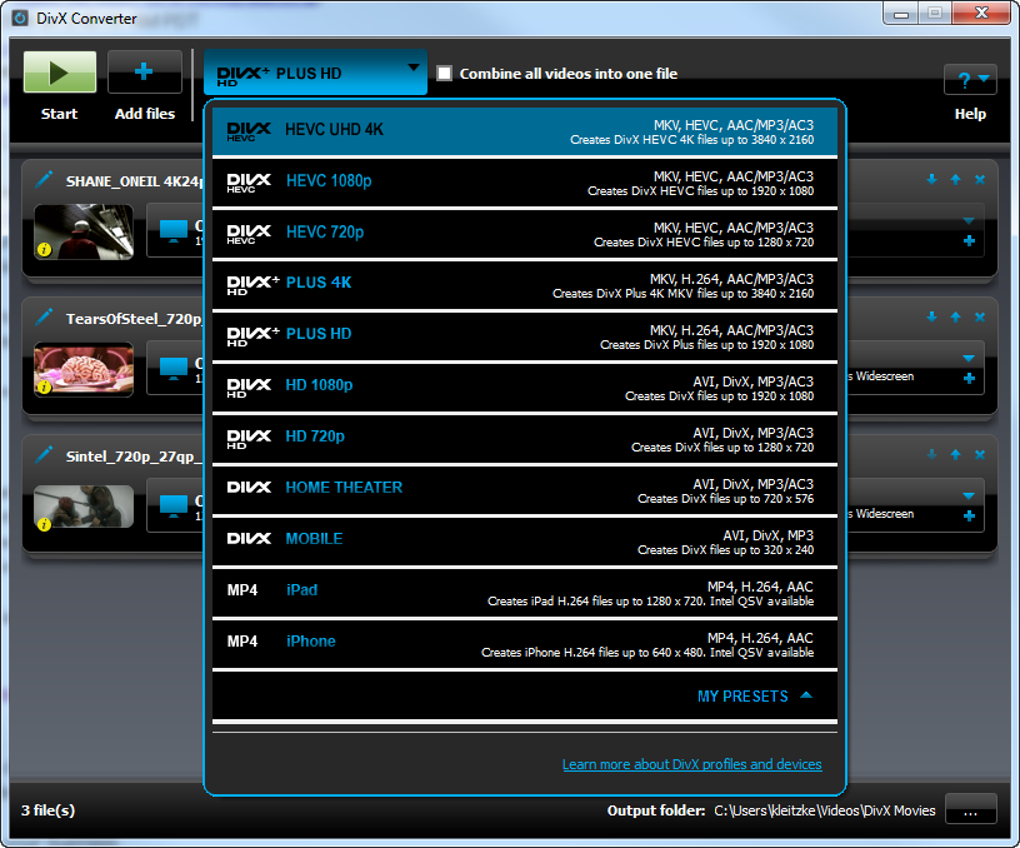Choose the PLUS HD profile entry

tap(524, 337)
